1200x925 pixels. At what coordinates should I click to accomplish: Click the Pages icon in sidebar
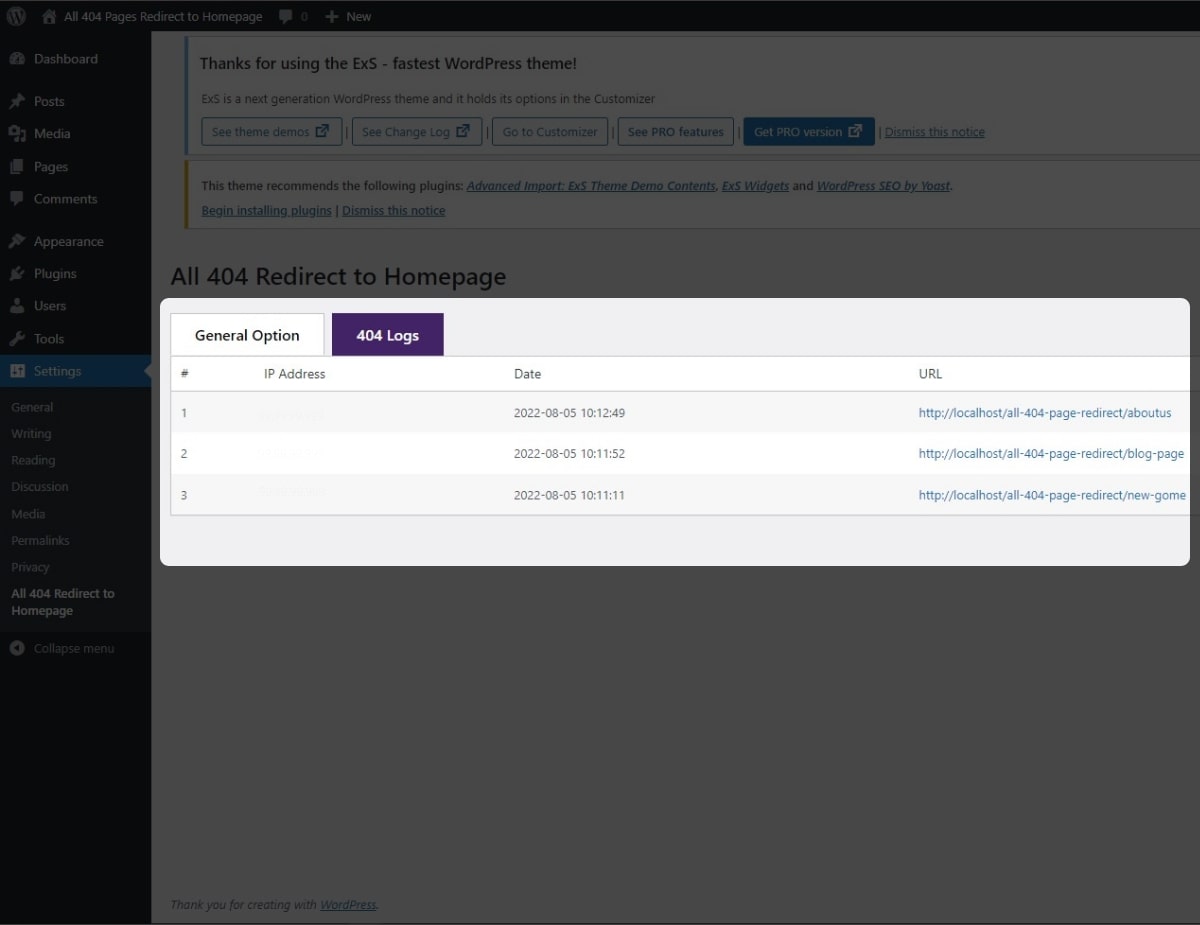[x=17, y=166]
